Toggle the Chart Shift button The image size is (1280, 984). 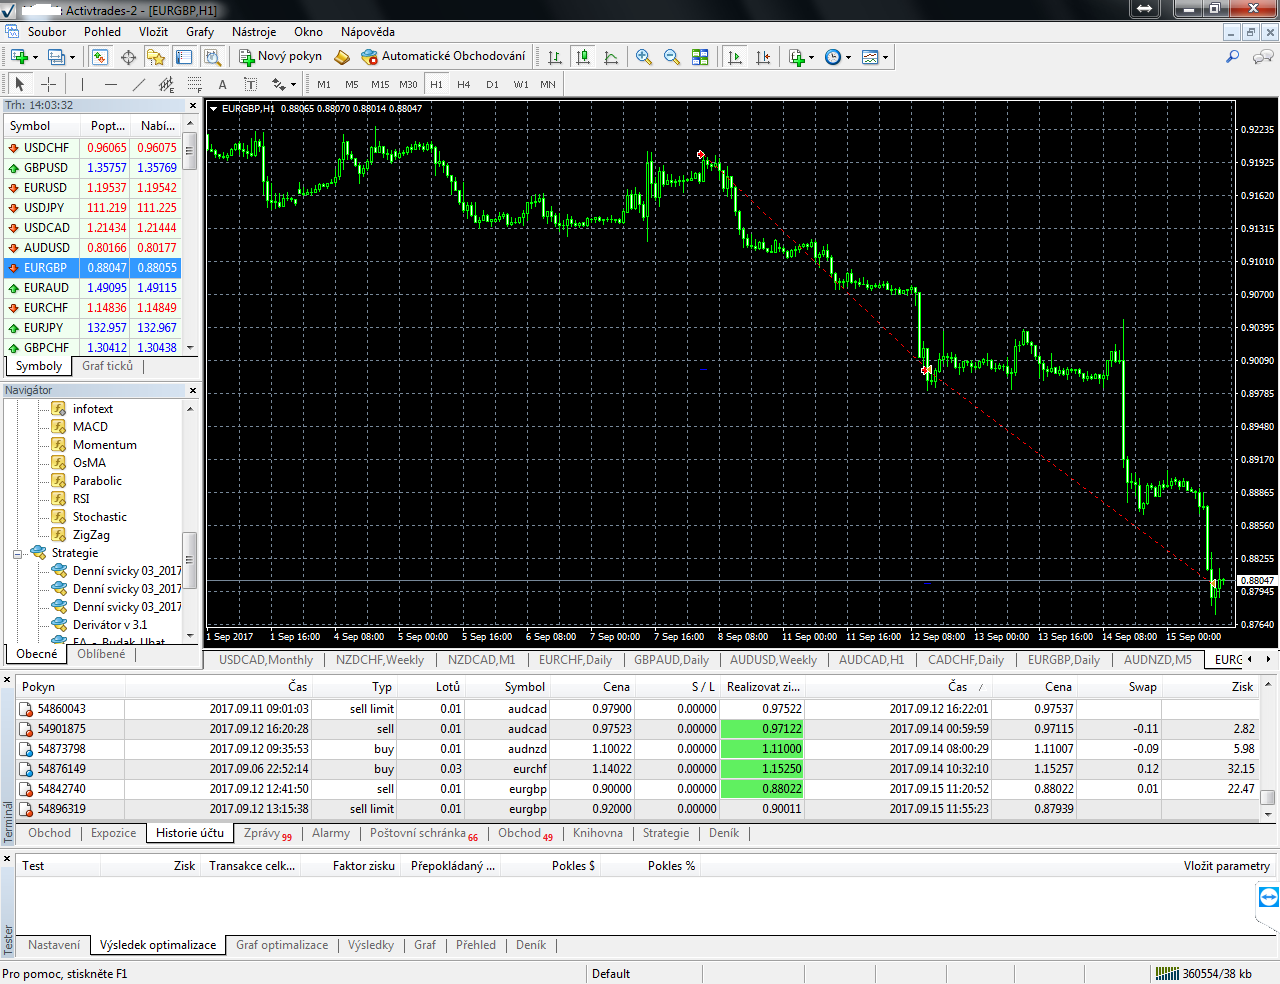point(763,57)
